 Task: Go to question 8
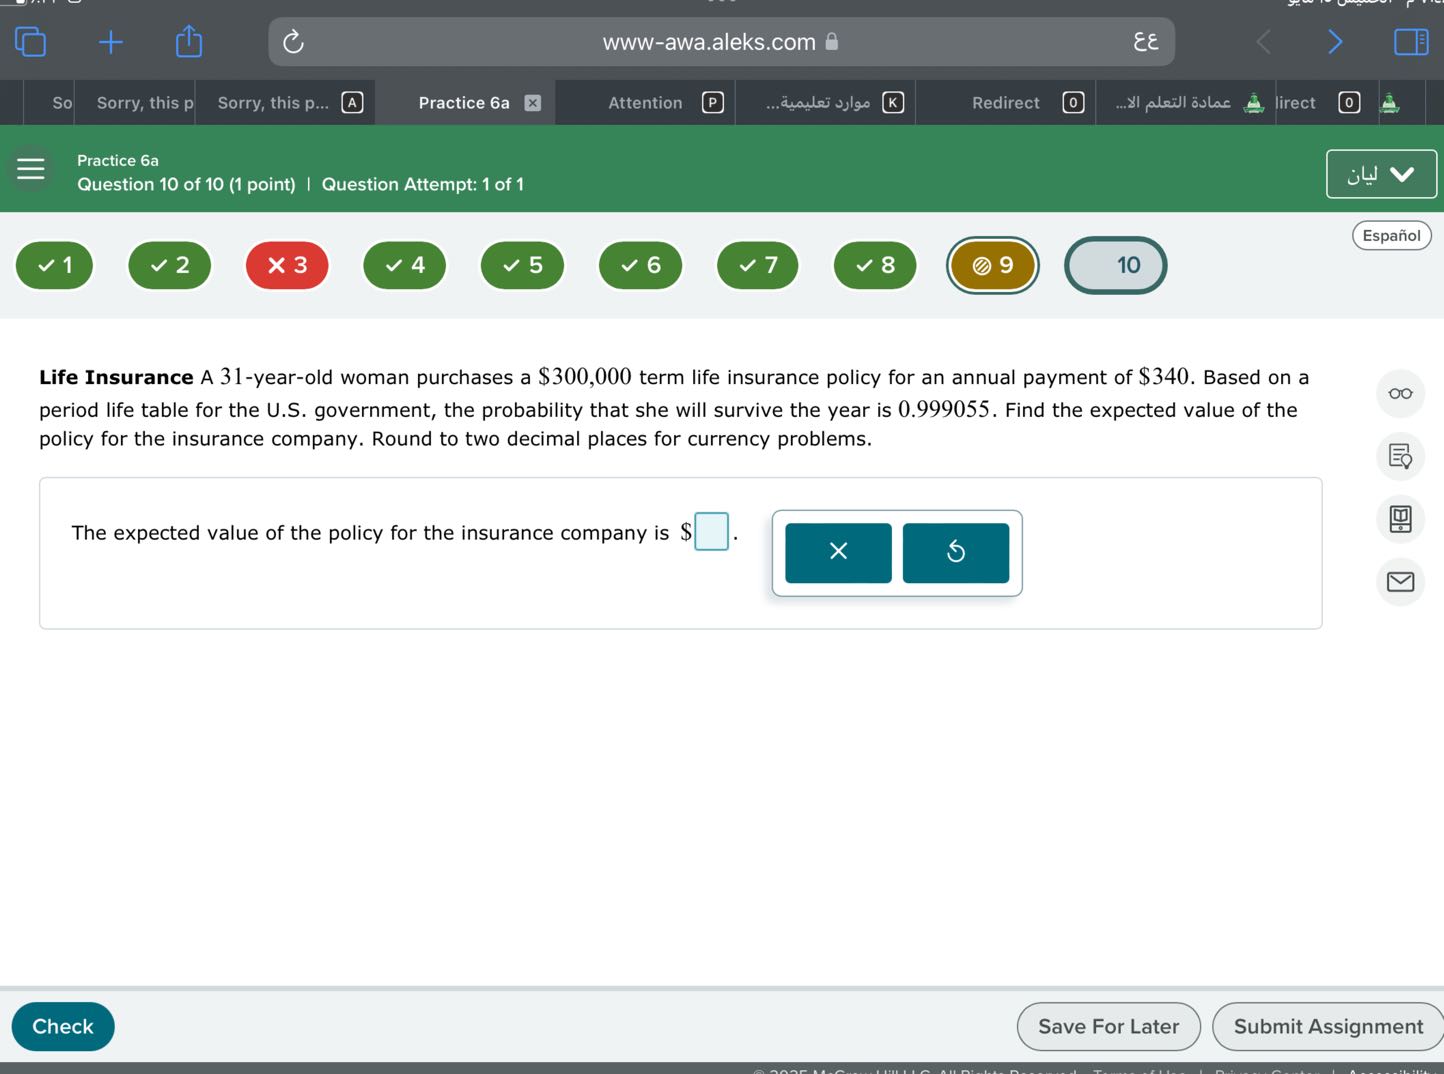875,265
